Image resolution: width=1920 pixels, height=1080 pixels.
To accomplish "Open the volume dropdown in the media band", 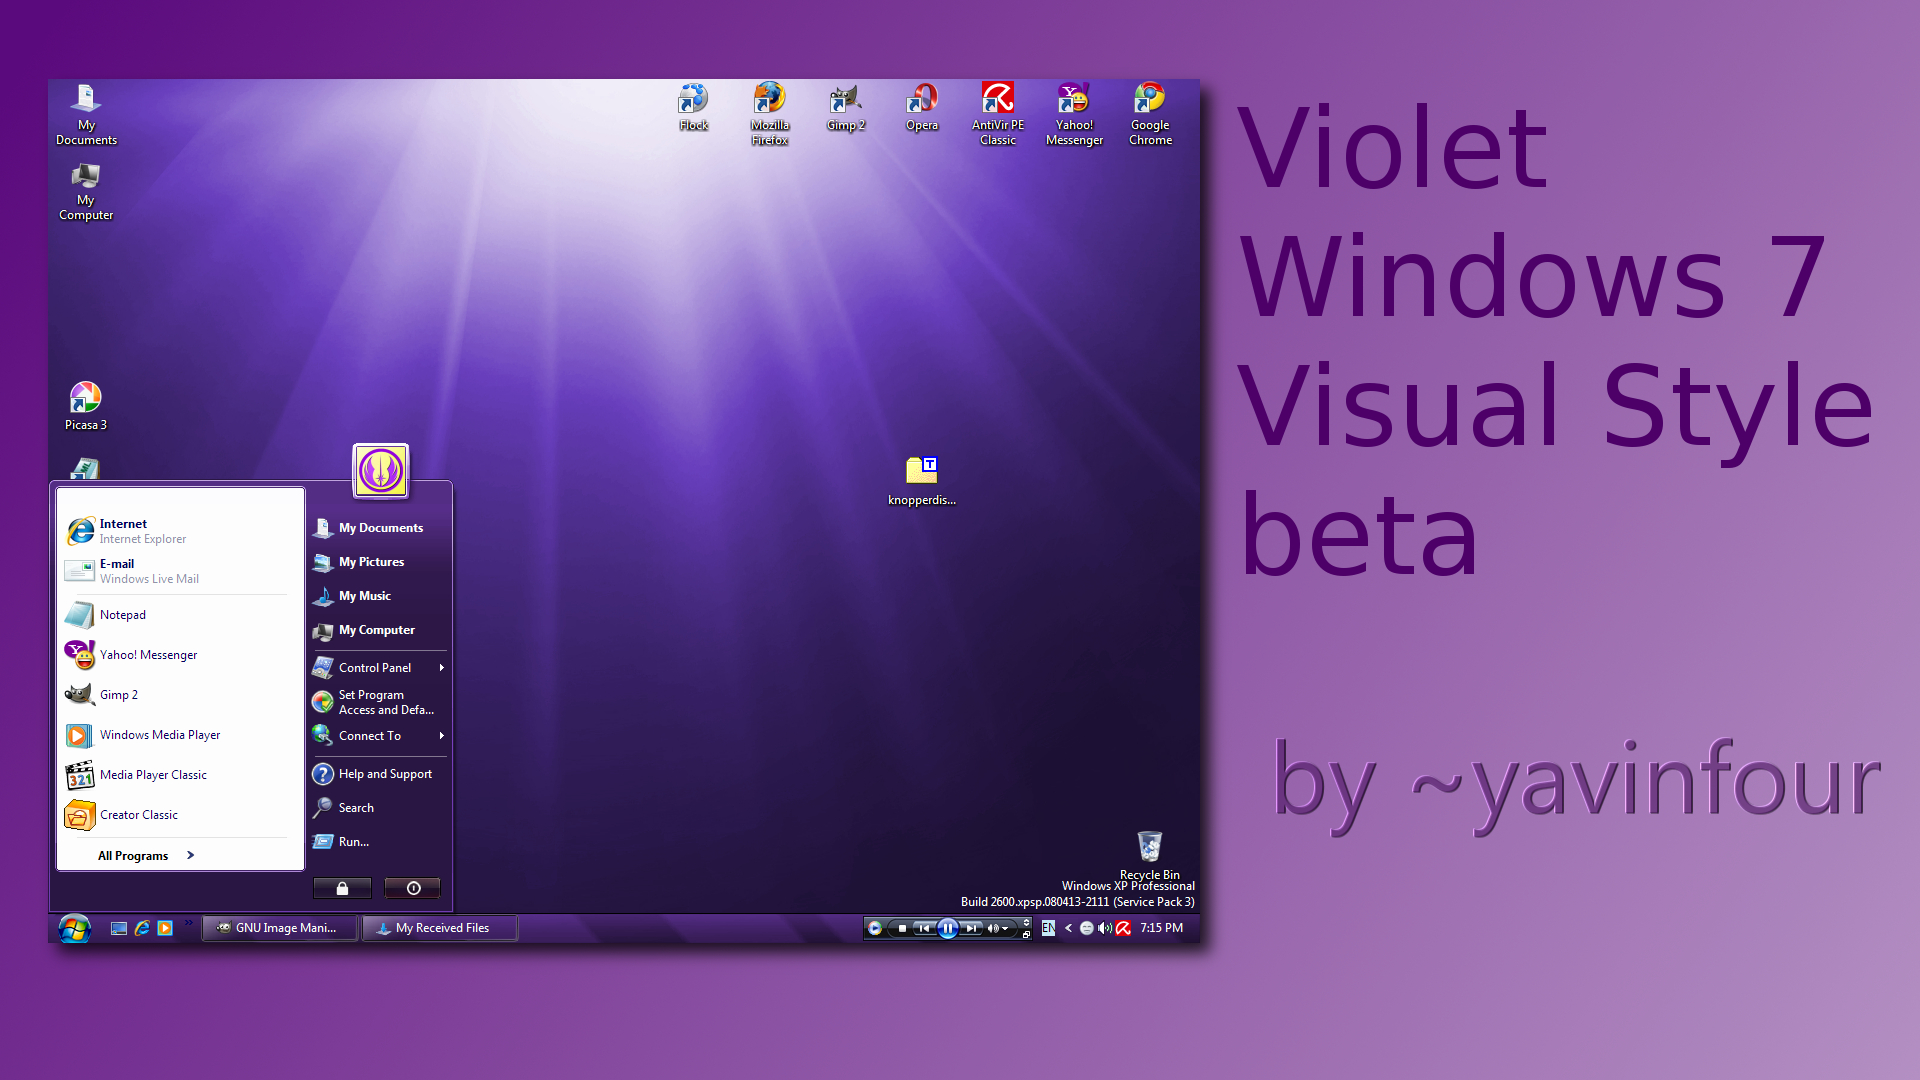I will coord(1004,929).
